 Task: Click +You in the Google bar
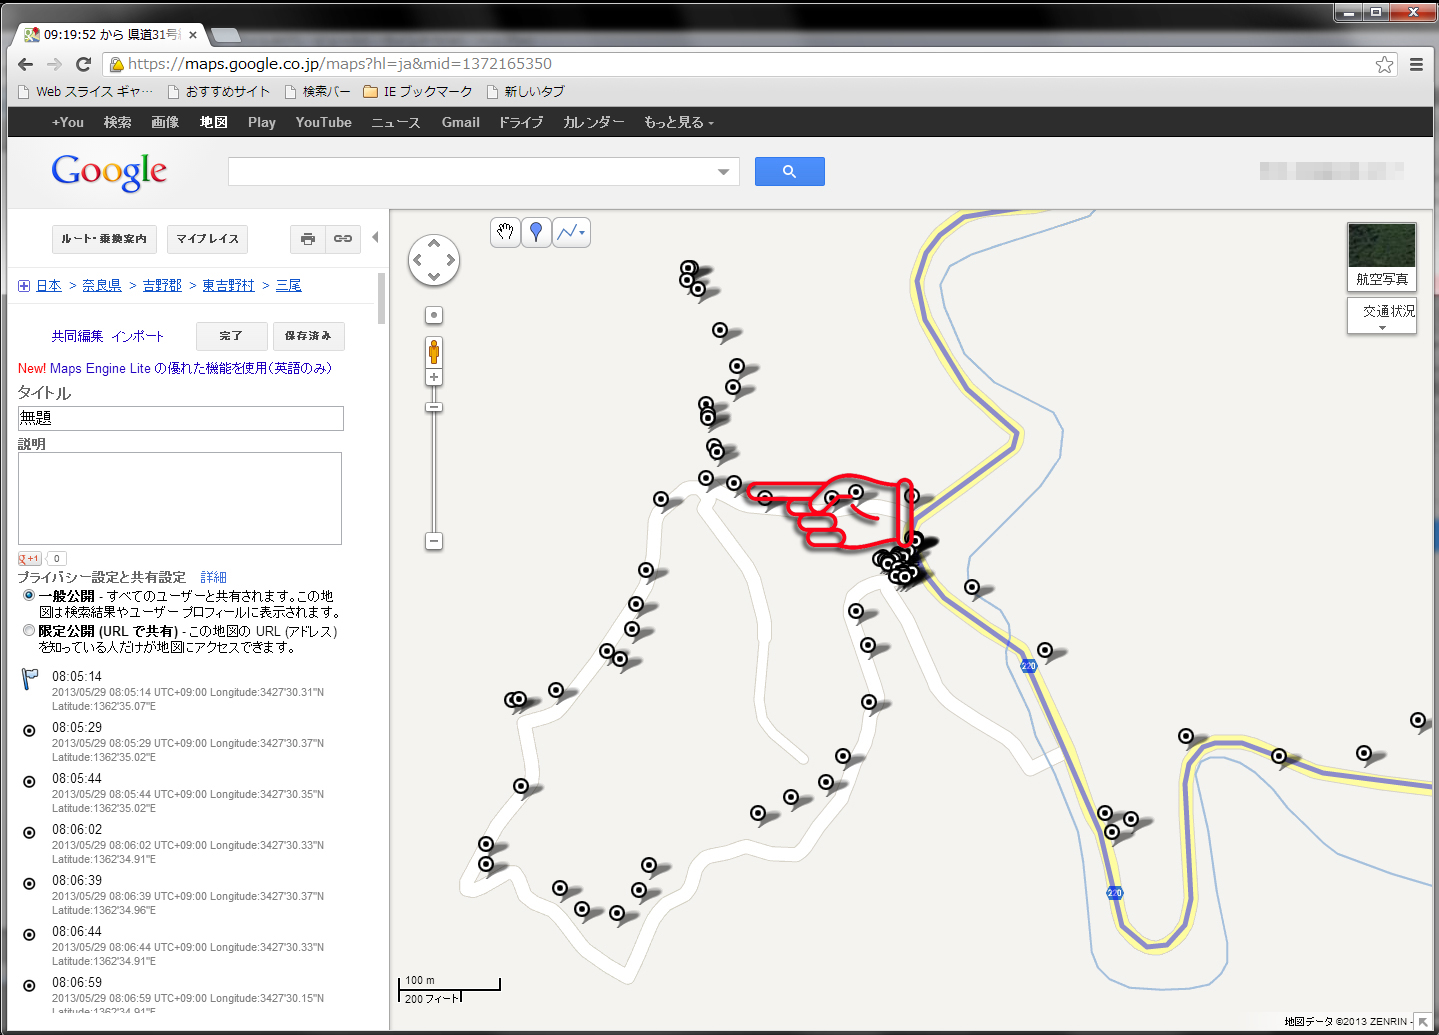click(x=68, y=122)
